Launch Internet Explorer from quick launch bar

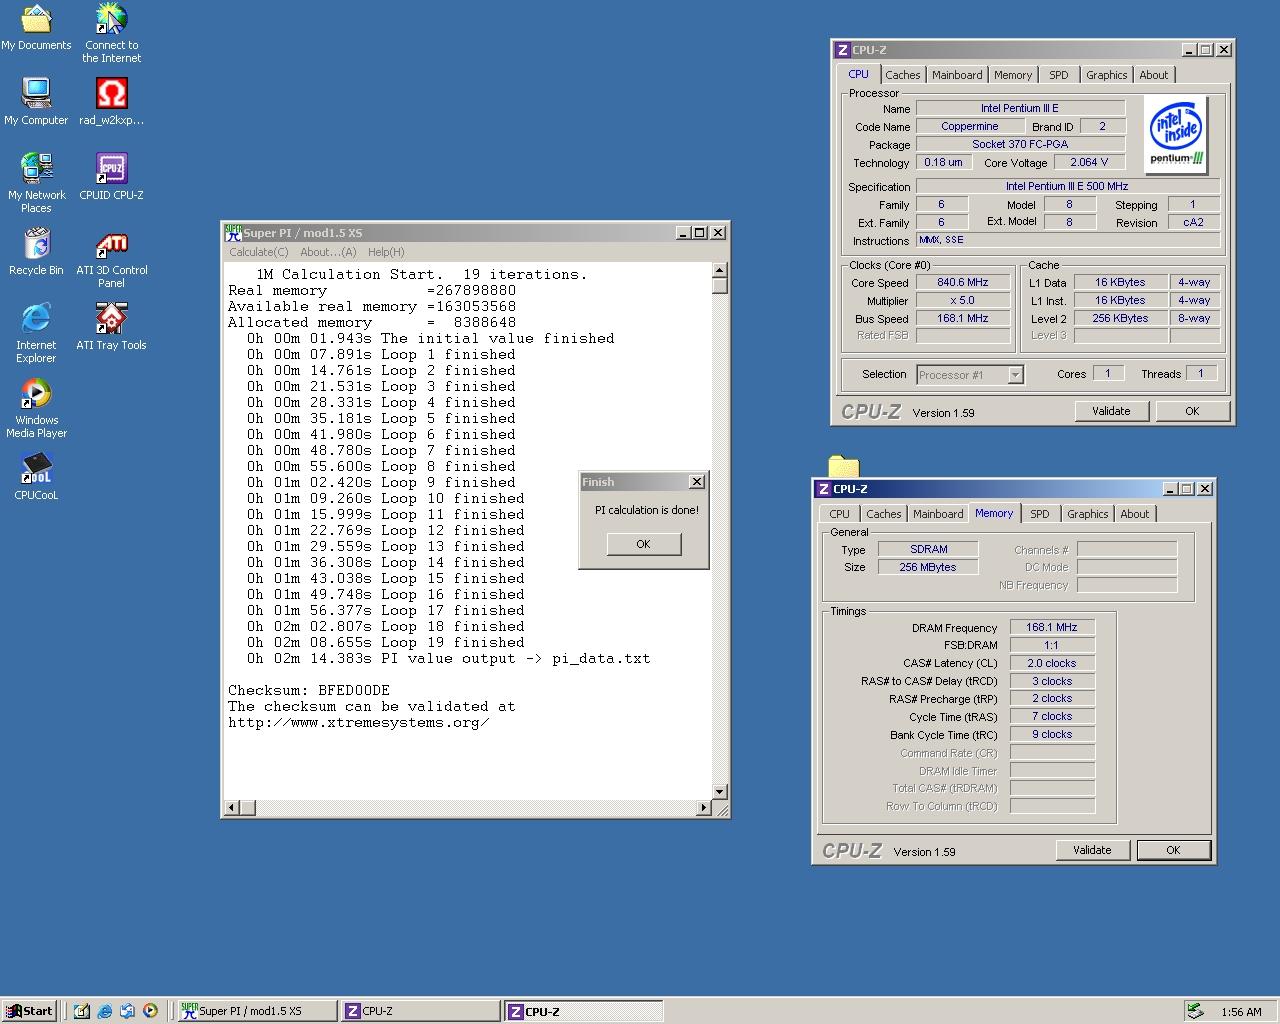[105, 1011]
